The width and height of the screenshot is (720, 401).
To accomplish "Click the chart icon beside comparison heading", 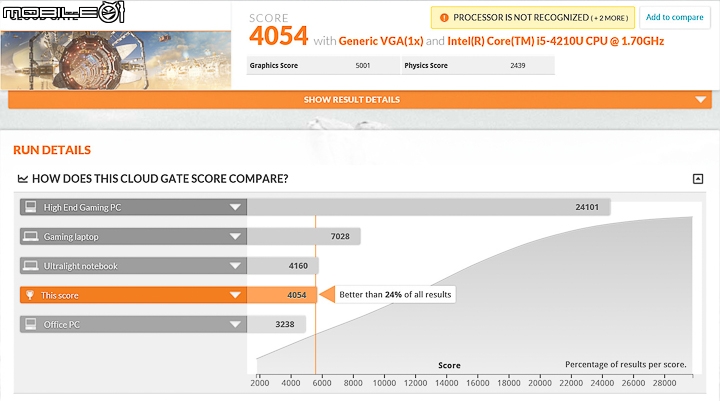I will [22, 179].
